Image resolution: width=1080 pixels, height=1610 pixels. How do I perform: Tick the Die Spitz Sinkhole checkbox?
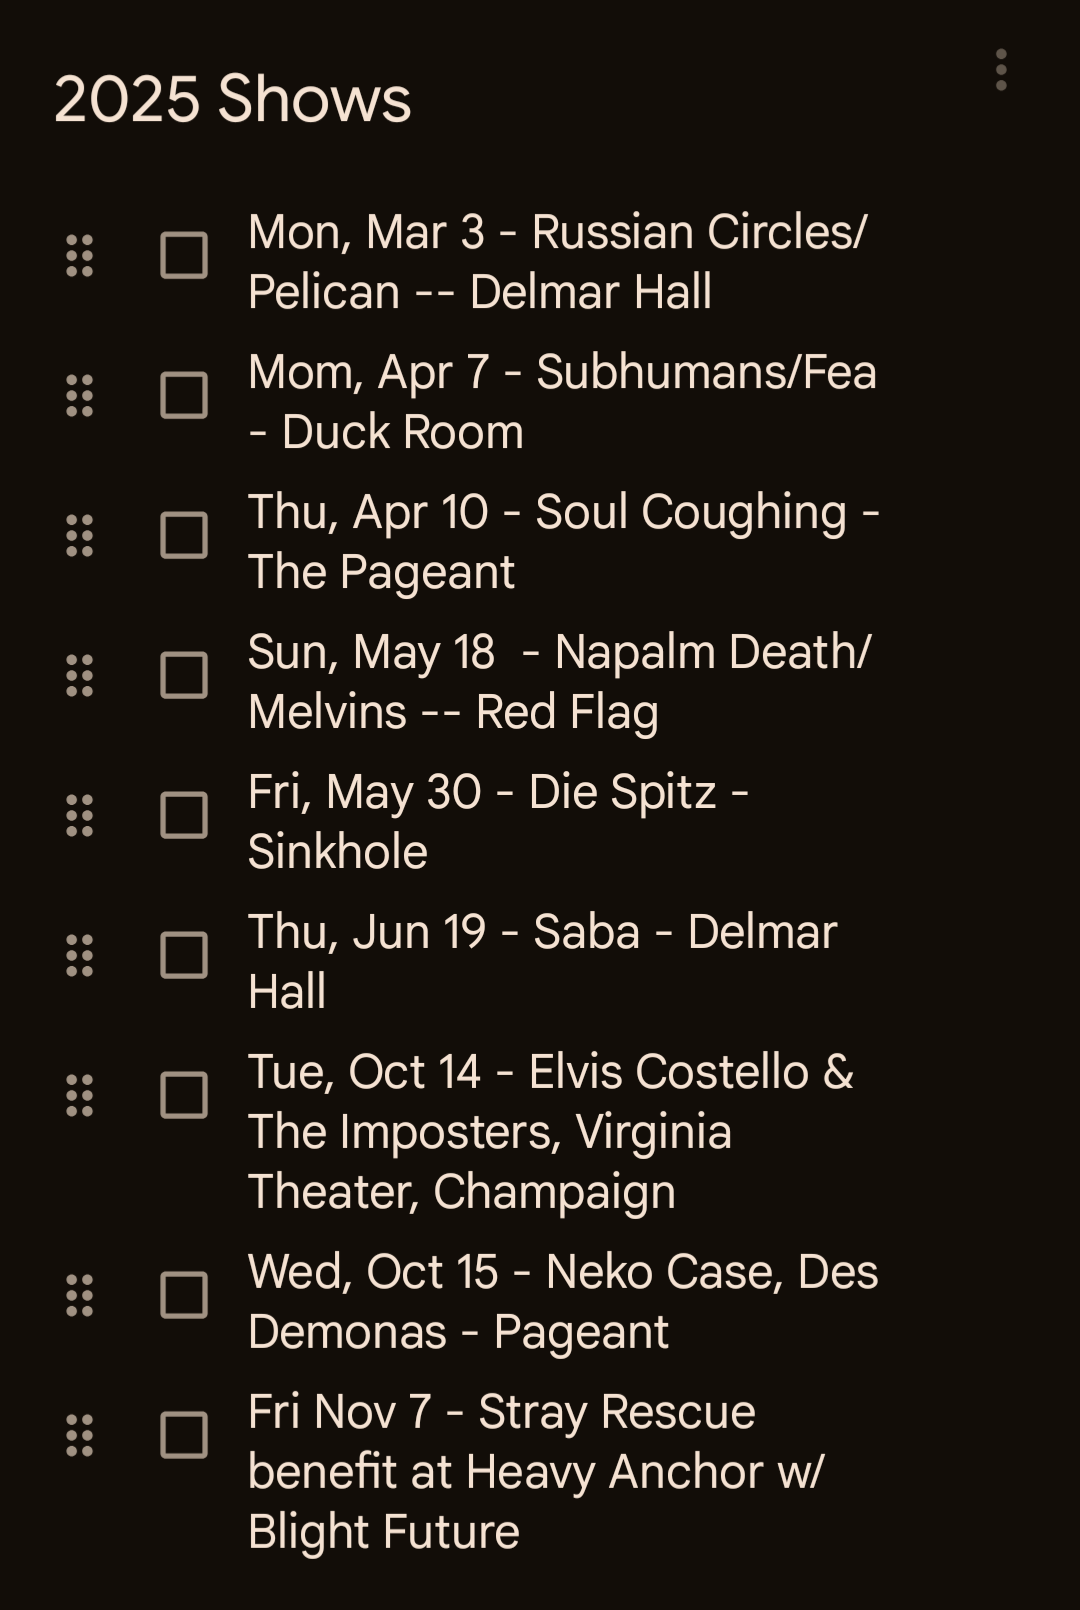point(184,816)
